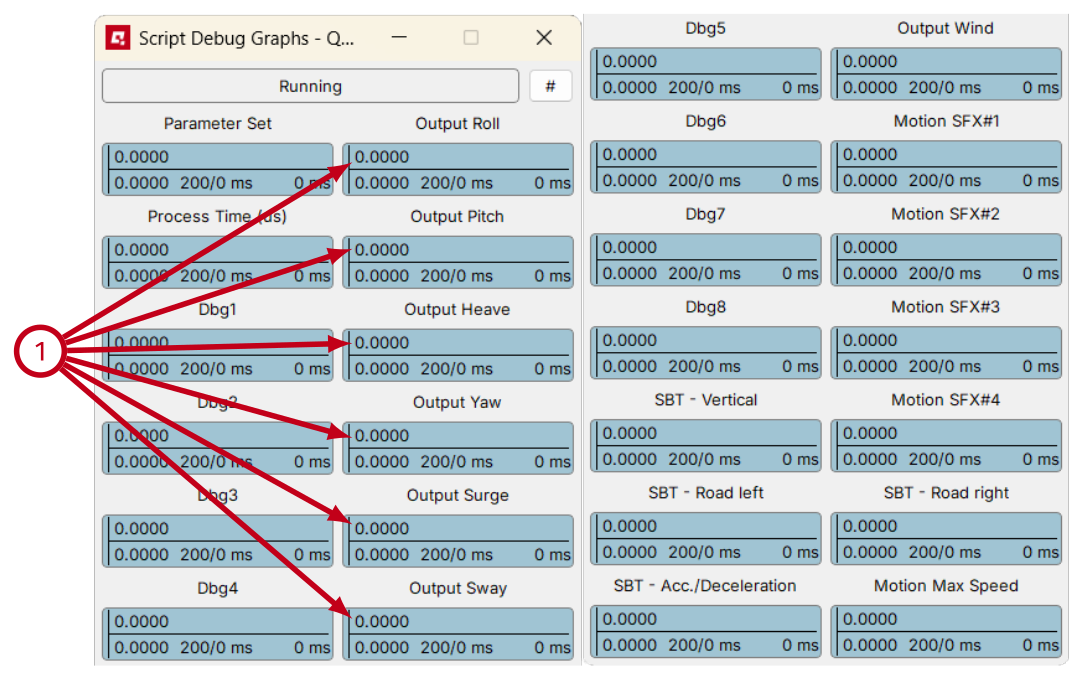The height and width of the screenshot is (680, 1084).
Task: Select the Output Pitch graph panel
Action: (459, 262)
